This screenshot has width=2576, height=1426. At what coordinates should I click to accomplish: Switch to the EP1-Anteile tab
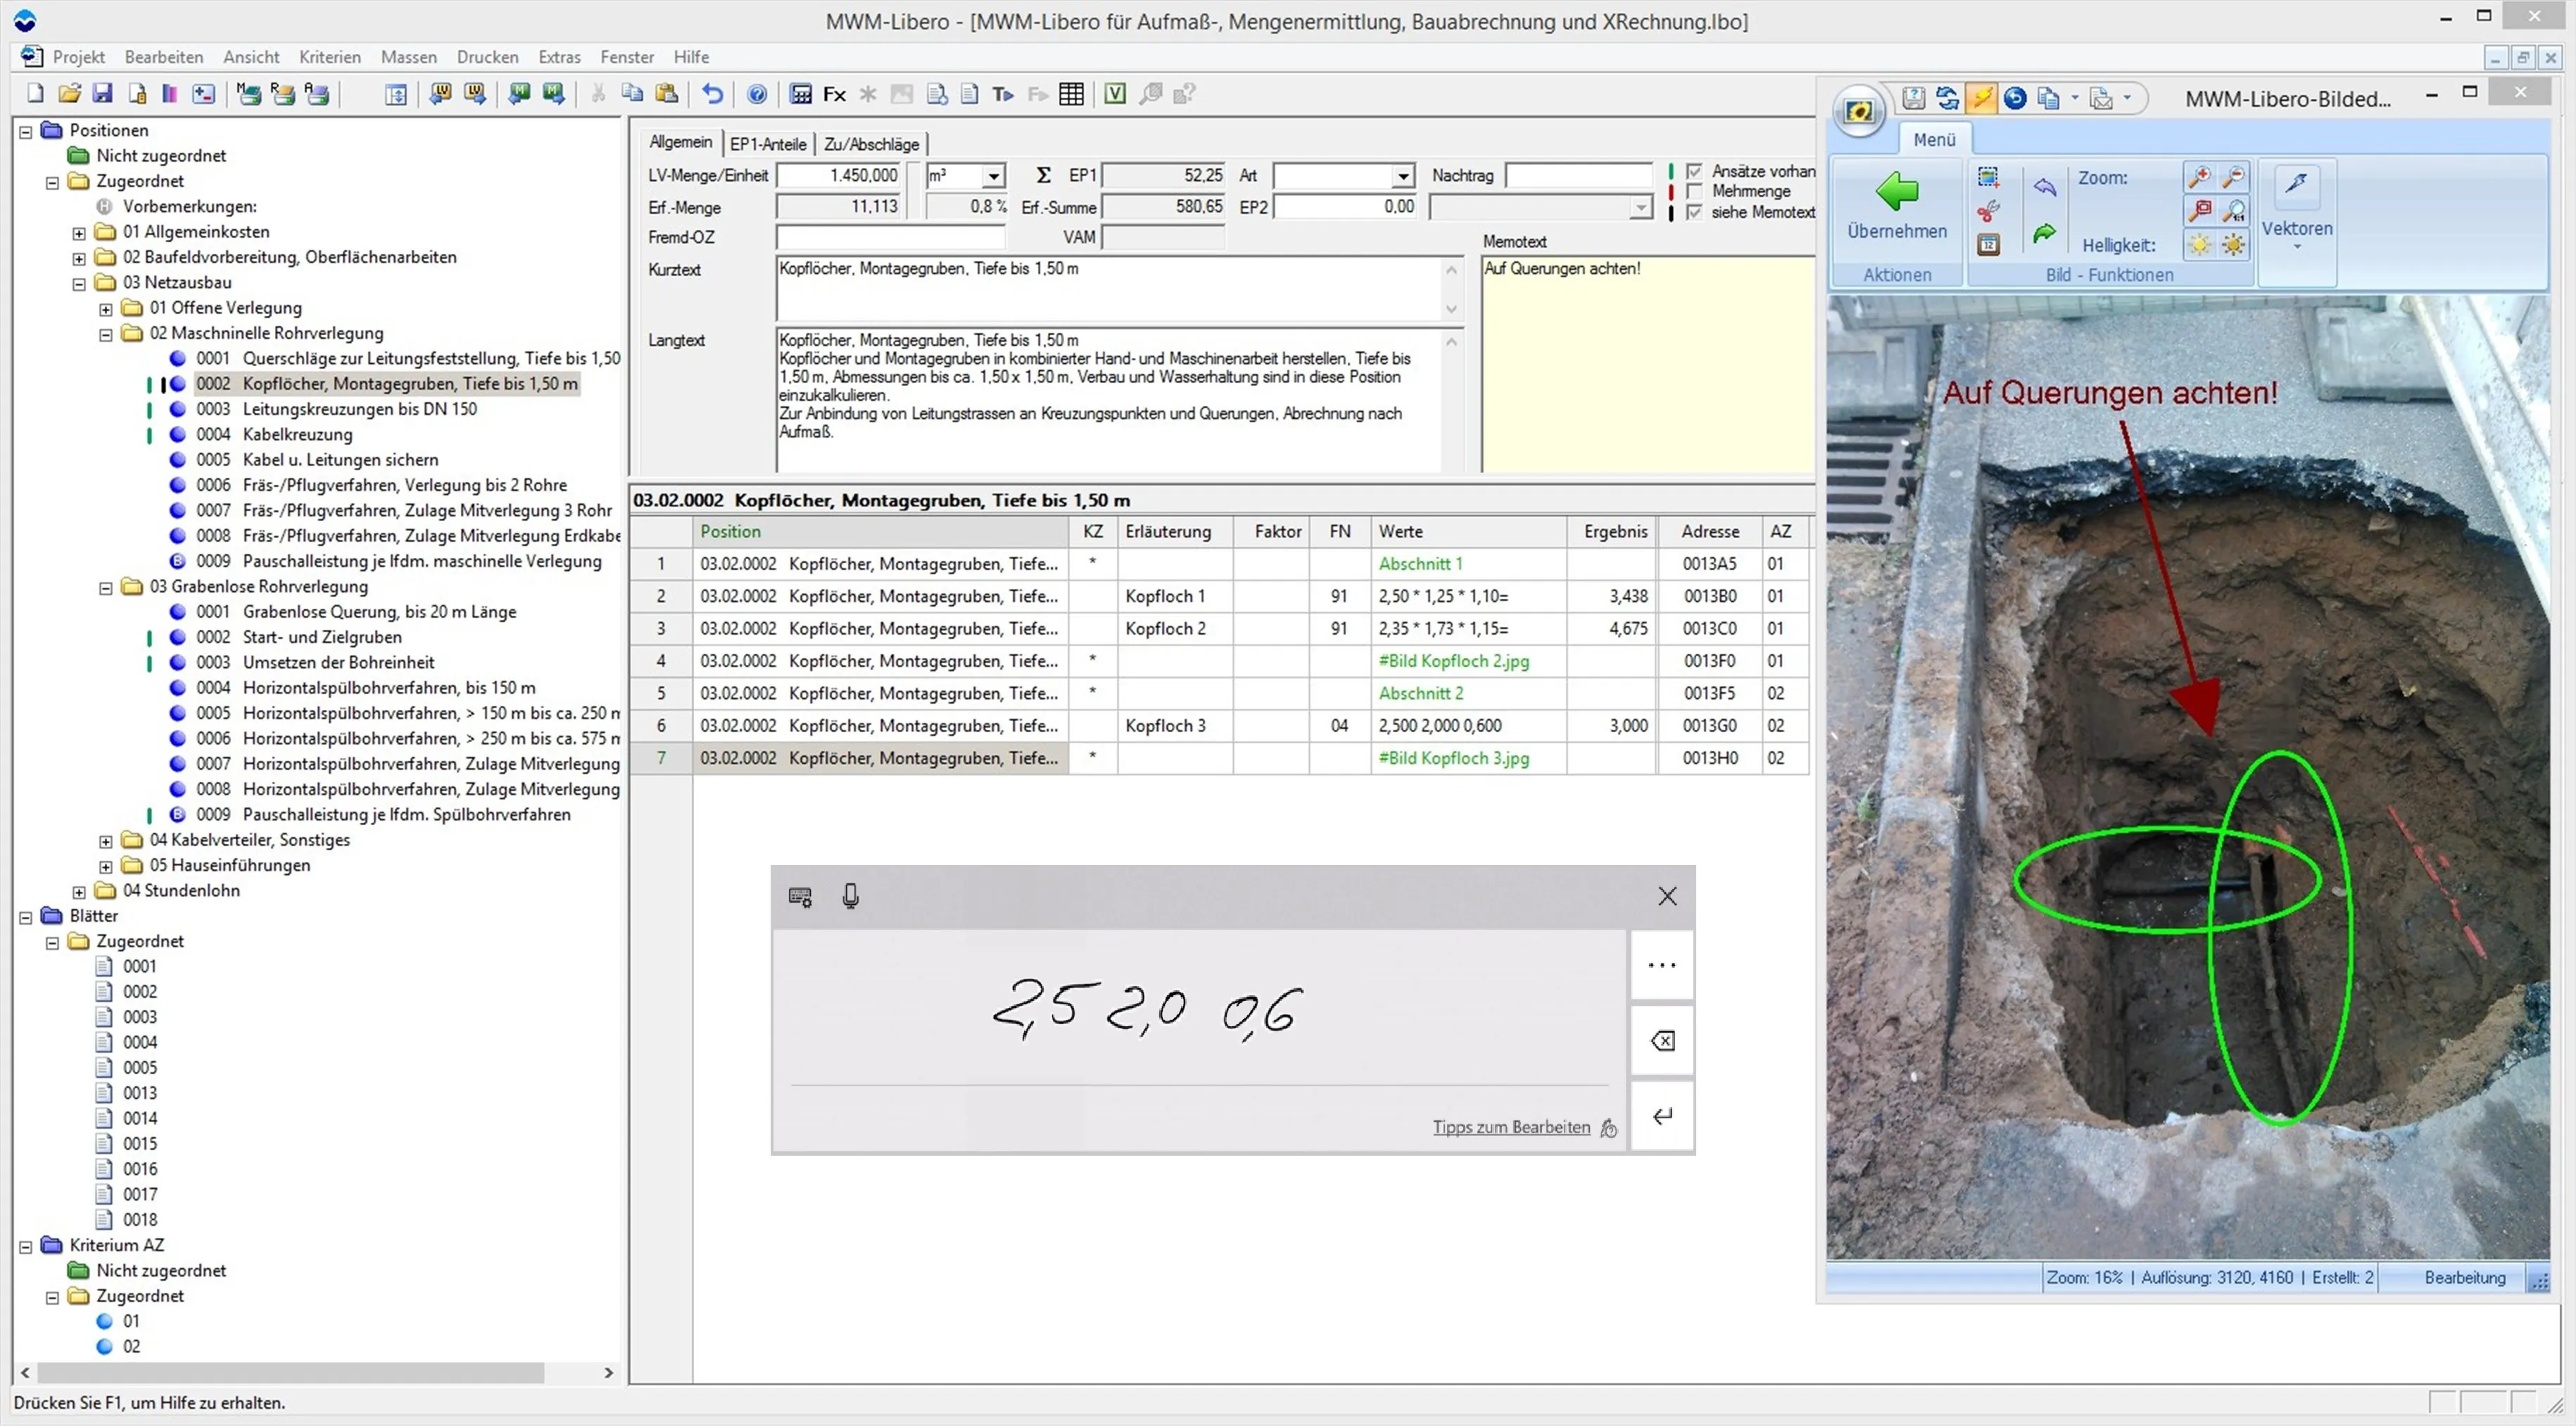[x=767, y=144]
